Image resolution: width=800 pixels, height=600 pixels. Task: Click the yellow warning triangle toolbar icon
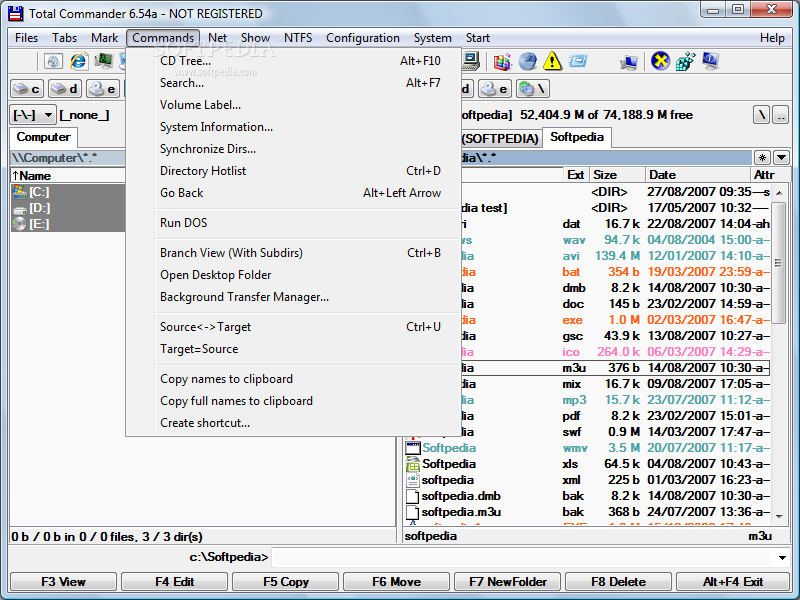pyautogui.click(x=552, y=62)
